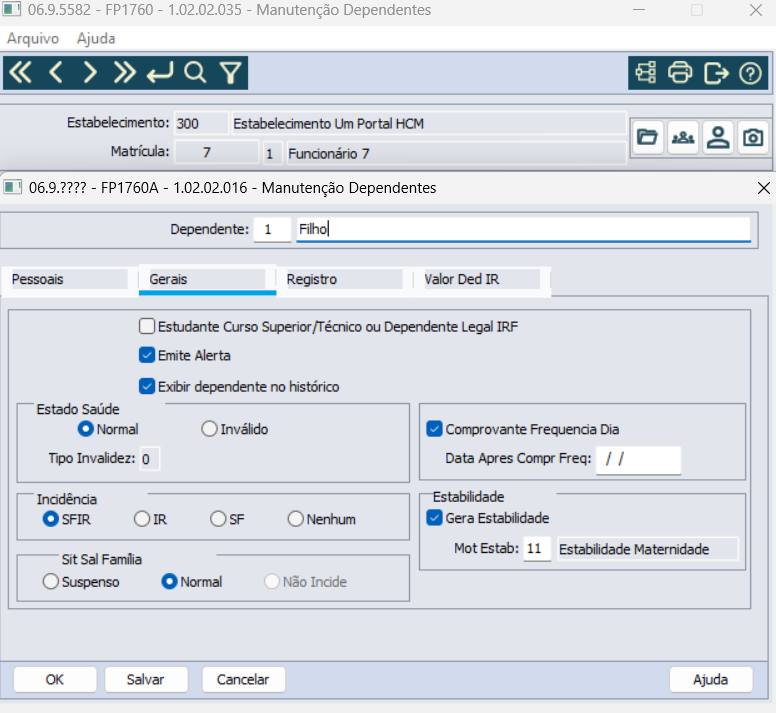Image resolution: width=776 pixels, height=713 pixels.
Task: Open the Ajuda menu
Action: click(96, 39)
